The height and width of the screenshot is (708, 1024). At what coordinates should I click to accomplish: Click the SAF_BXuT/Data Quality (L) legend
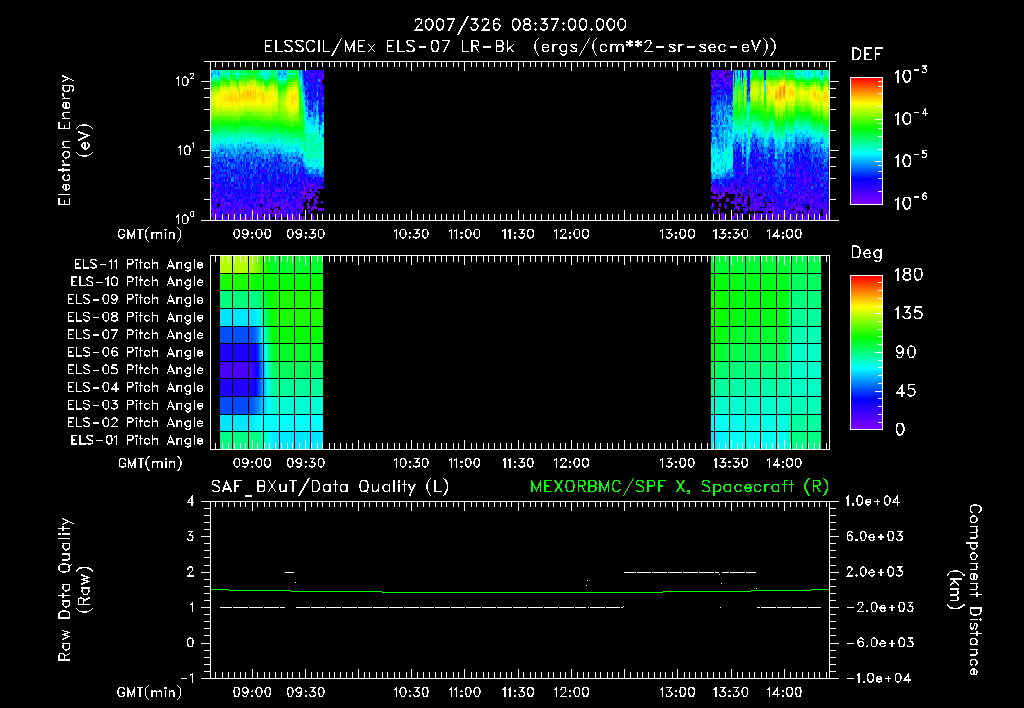330,487
